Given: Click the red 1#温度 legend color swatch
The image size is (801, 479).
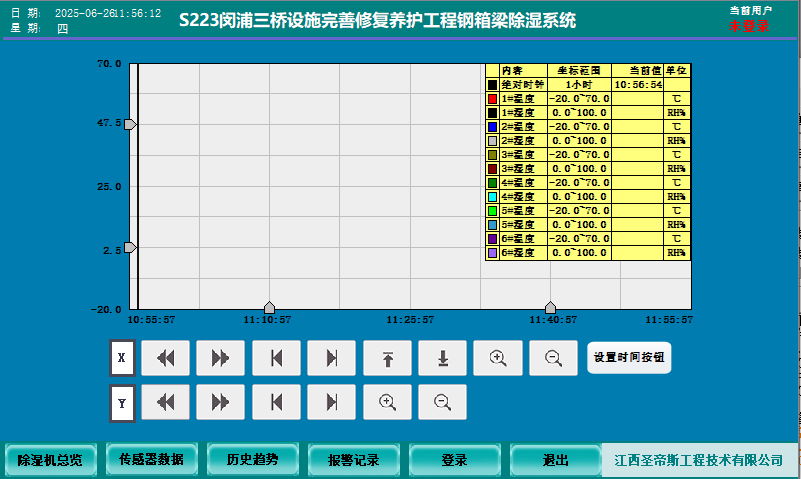Looking at the screenshot, I should click(492, 99).
